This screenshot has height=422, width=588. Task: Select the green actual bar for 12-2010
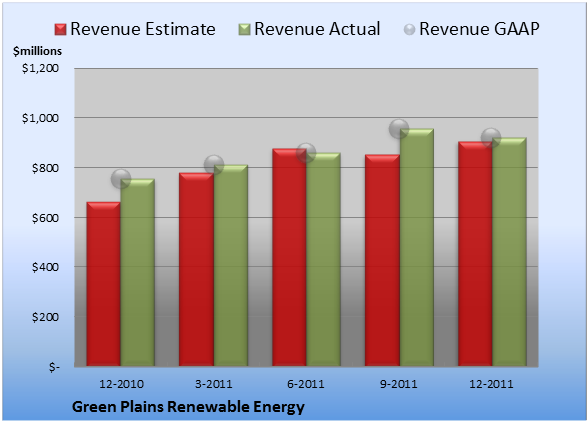138,272
